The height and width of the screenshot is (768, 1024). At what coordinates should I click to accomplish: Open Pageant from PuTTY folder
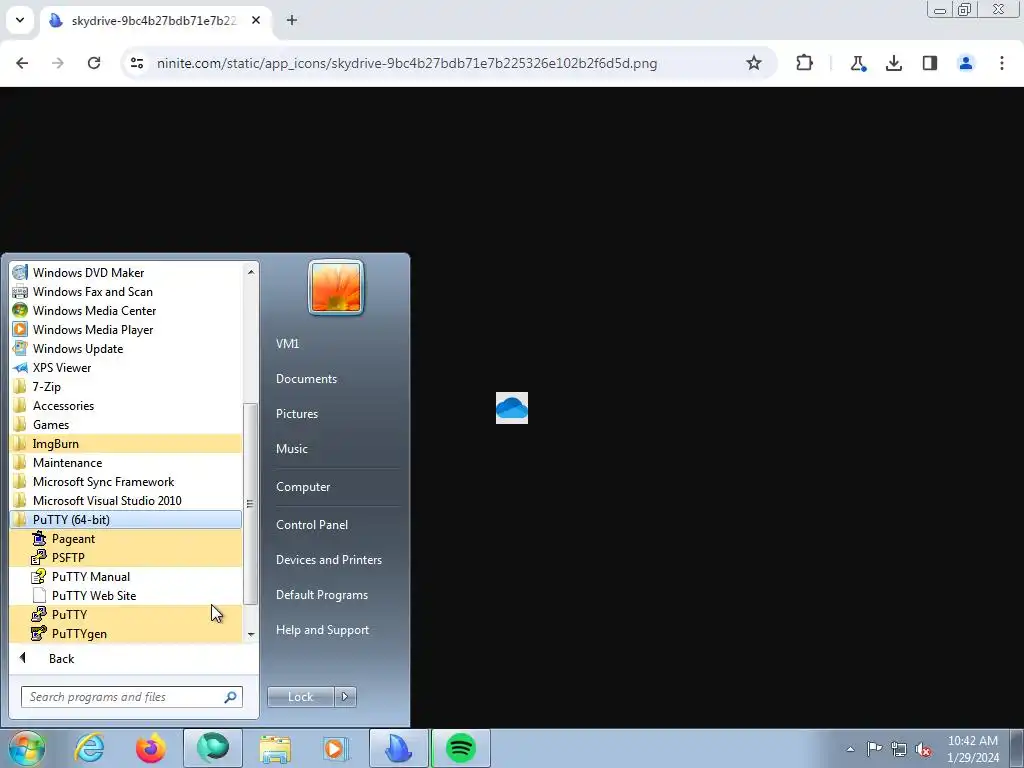click(x=126, y=538)
